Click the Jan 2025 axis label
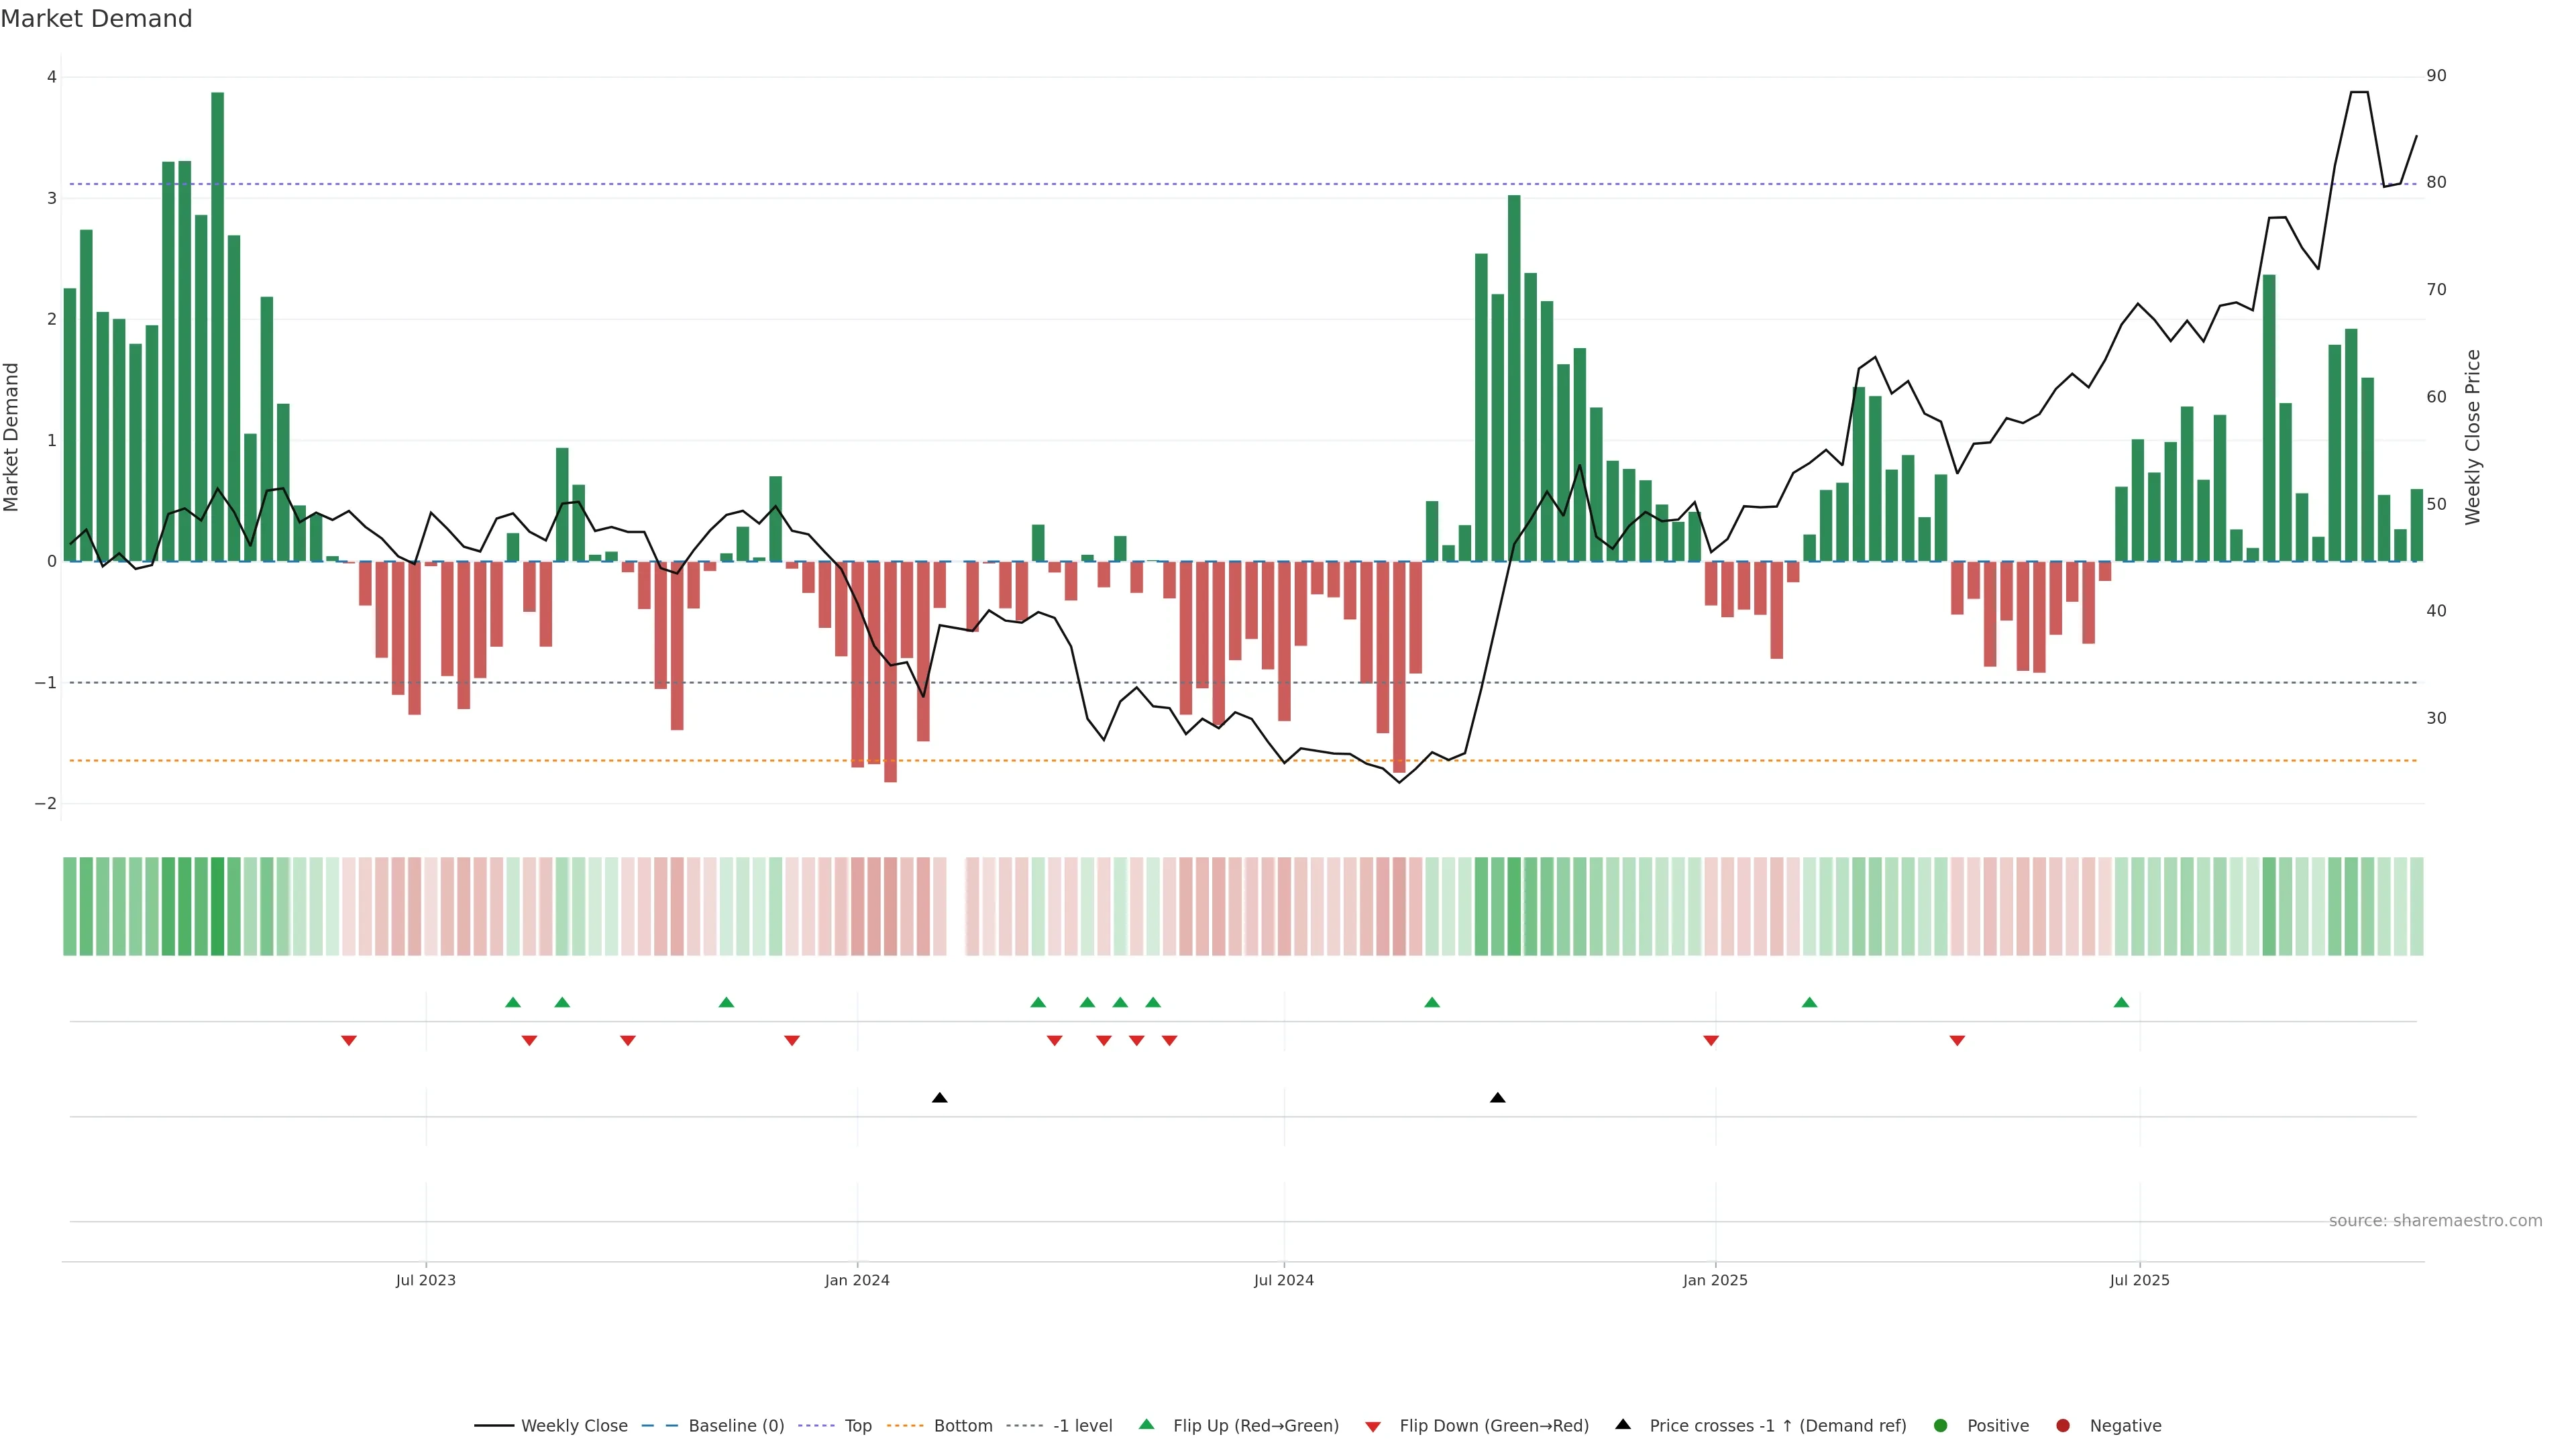 [x=1715, y=1280]
